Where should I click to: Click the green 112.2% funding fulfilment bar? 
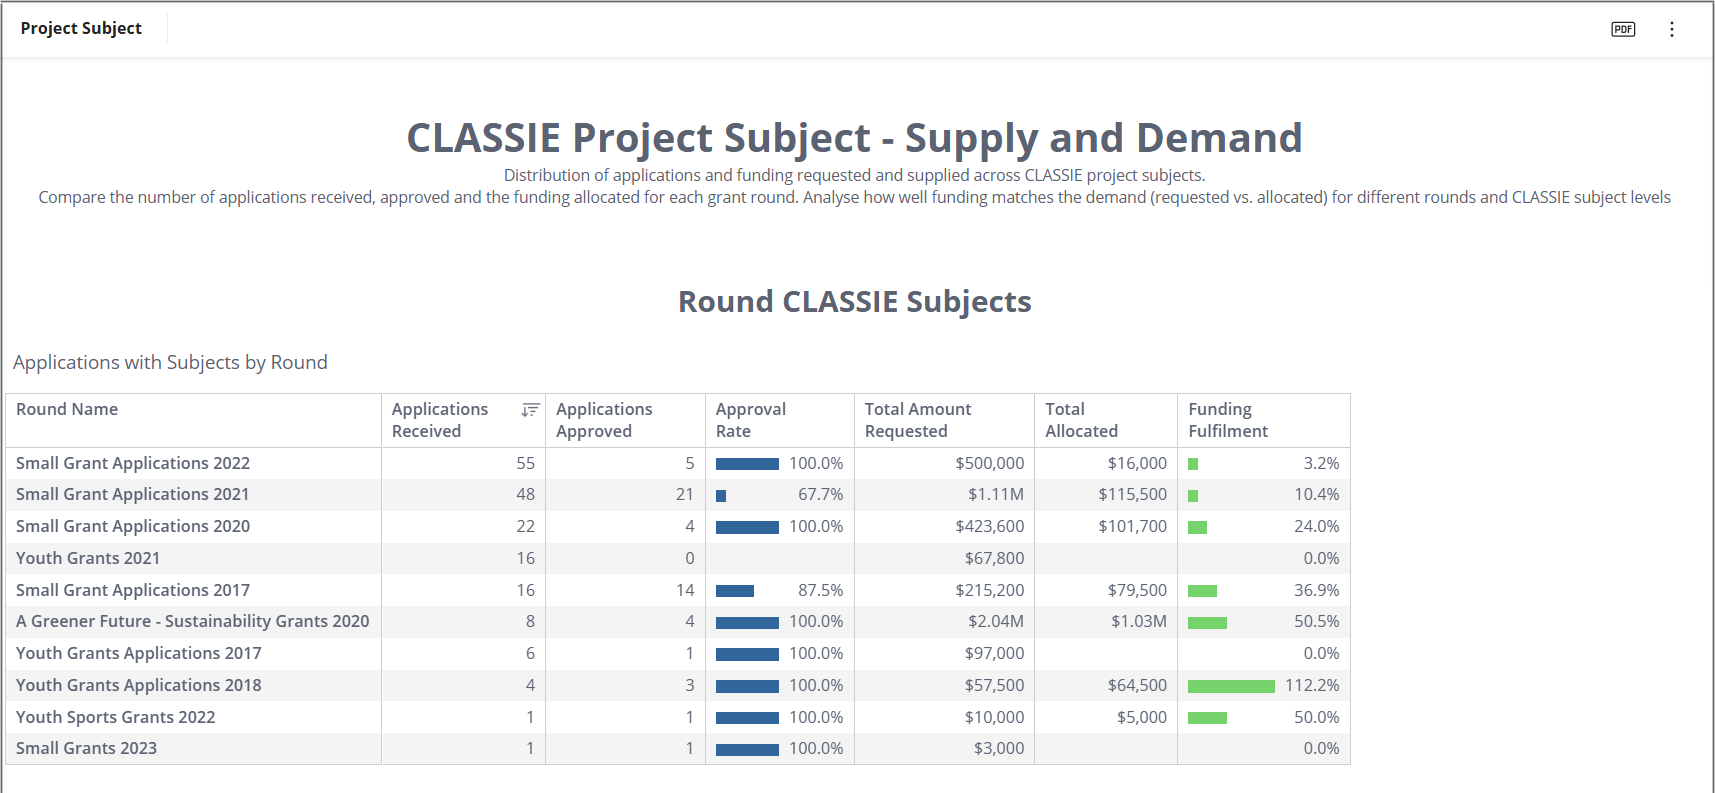pyautogui.click(x=1230, y=686)
